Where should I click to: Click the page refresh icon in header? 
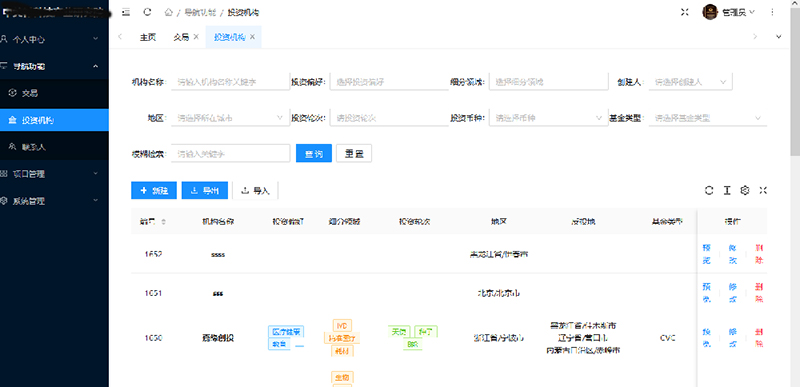pos(147,12)
